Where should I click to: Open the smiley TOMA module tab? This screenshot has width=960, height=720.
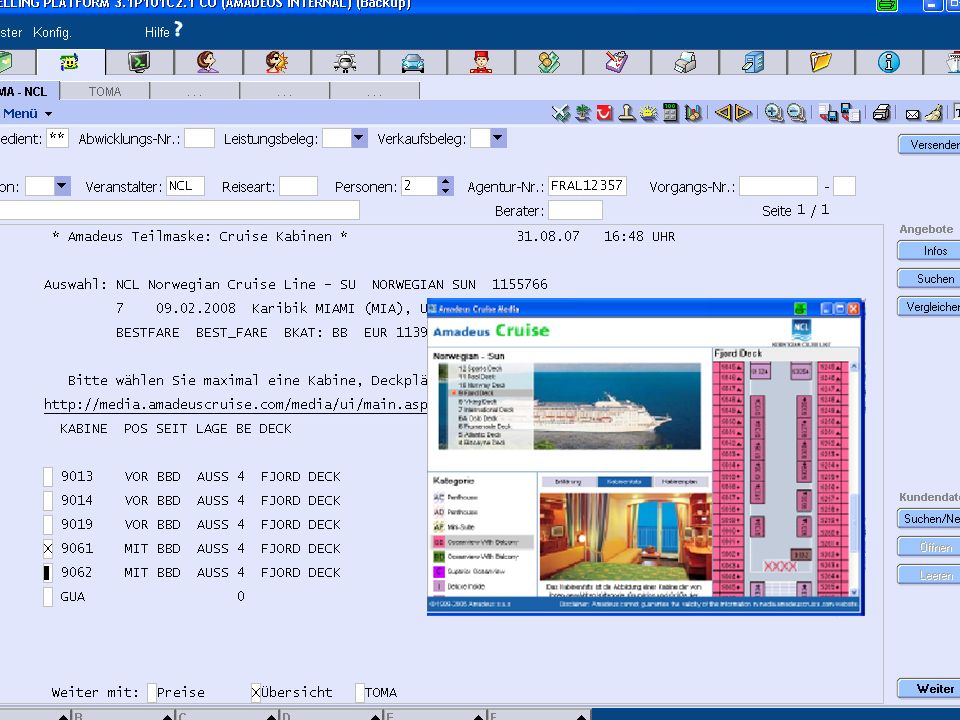point(70,62)
